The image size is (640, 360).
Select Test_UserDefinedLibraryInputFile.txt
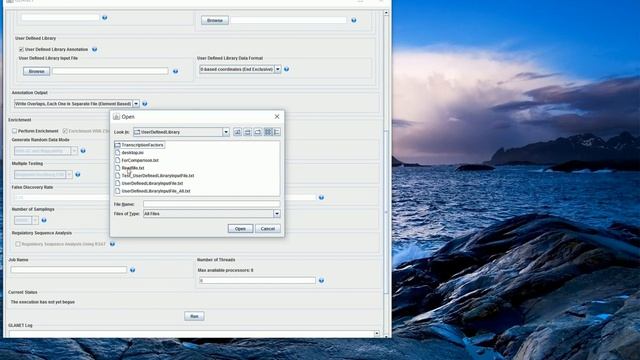[158, 176]
